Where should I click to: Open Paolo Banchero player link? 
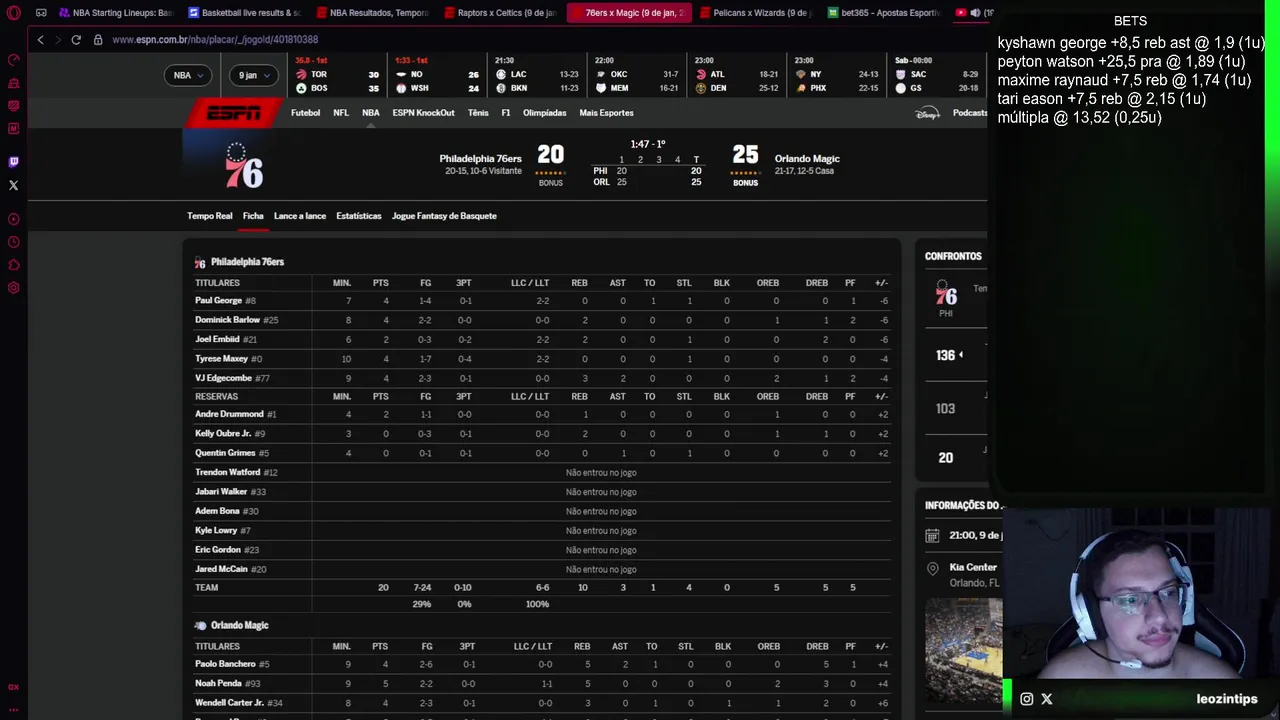pyautogui.click(x=225, y=664)
